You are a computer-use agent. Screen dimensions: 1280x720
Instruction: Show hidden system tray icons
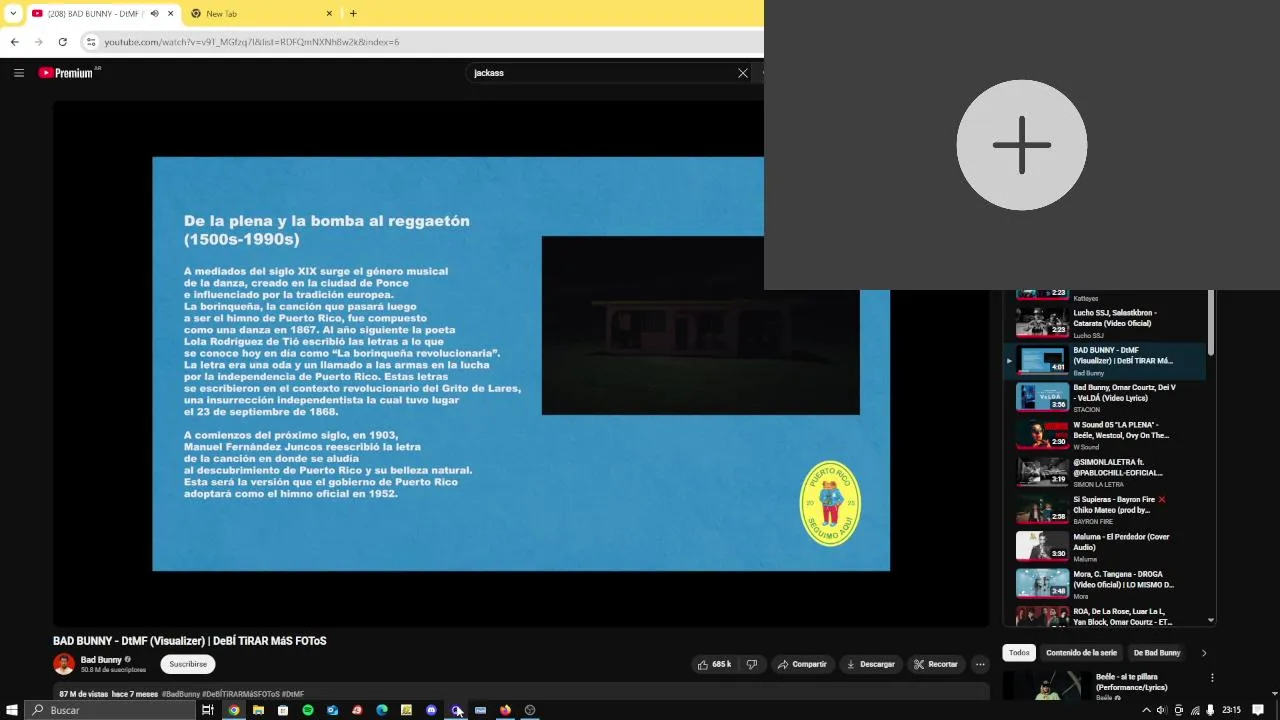1146,710
